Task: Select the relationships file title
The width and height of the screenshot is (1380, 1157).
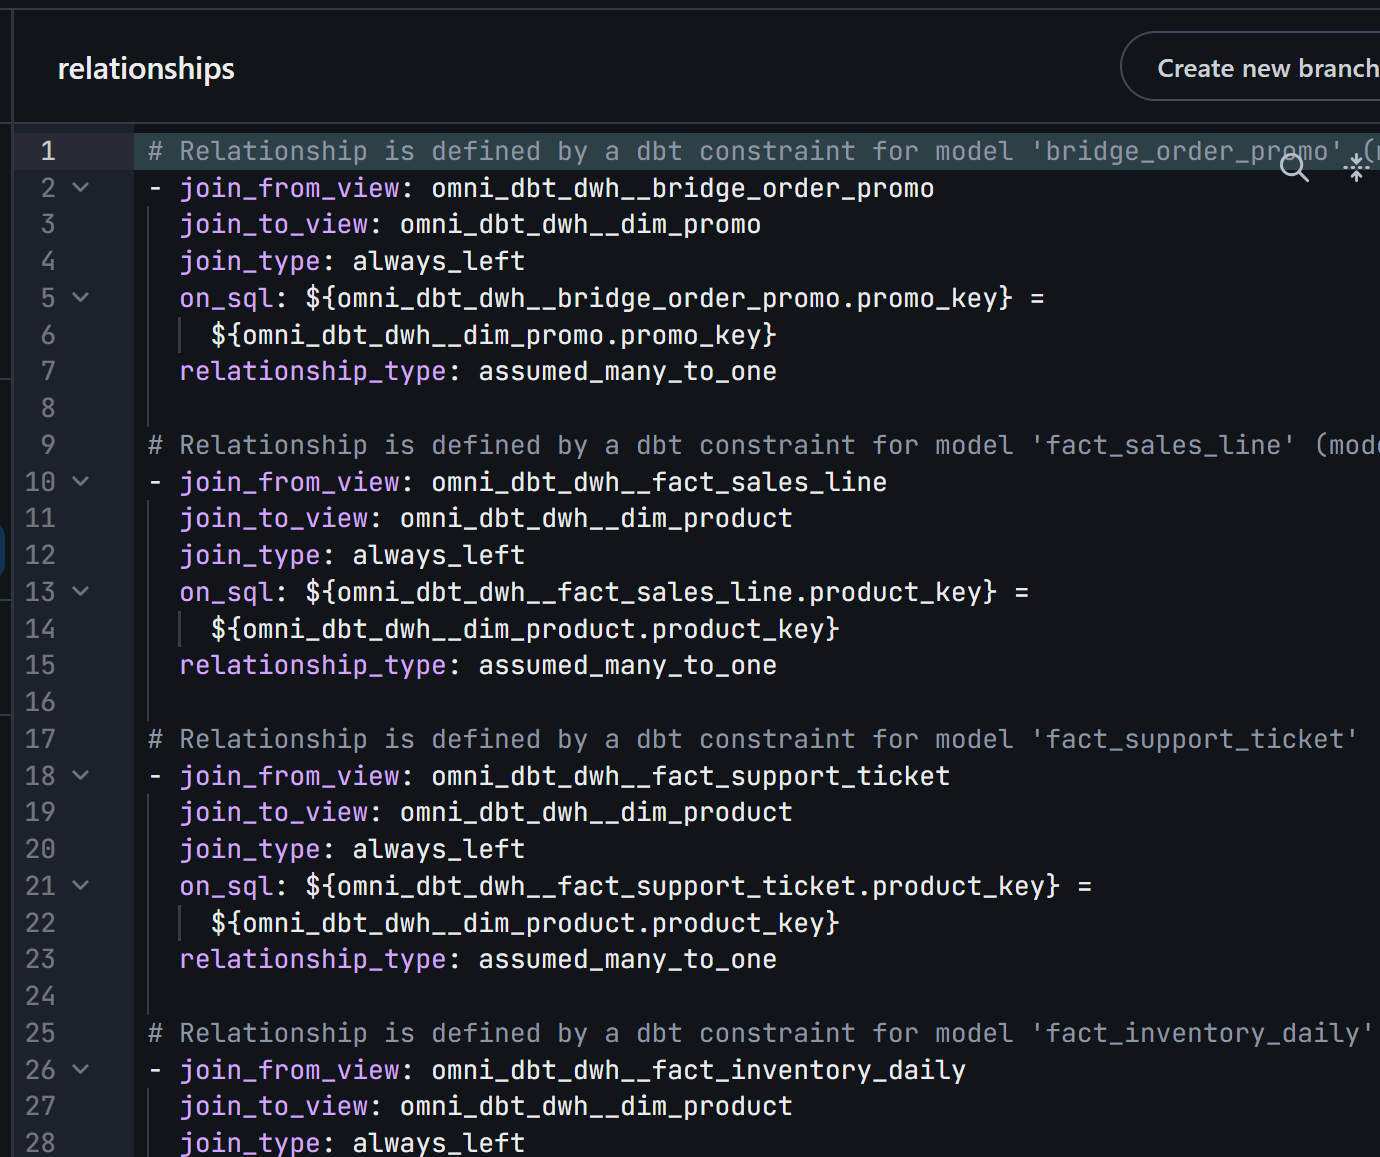Action: pyautogui.click(x=146, y=69)
